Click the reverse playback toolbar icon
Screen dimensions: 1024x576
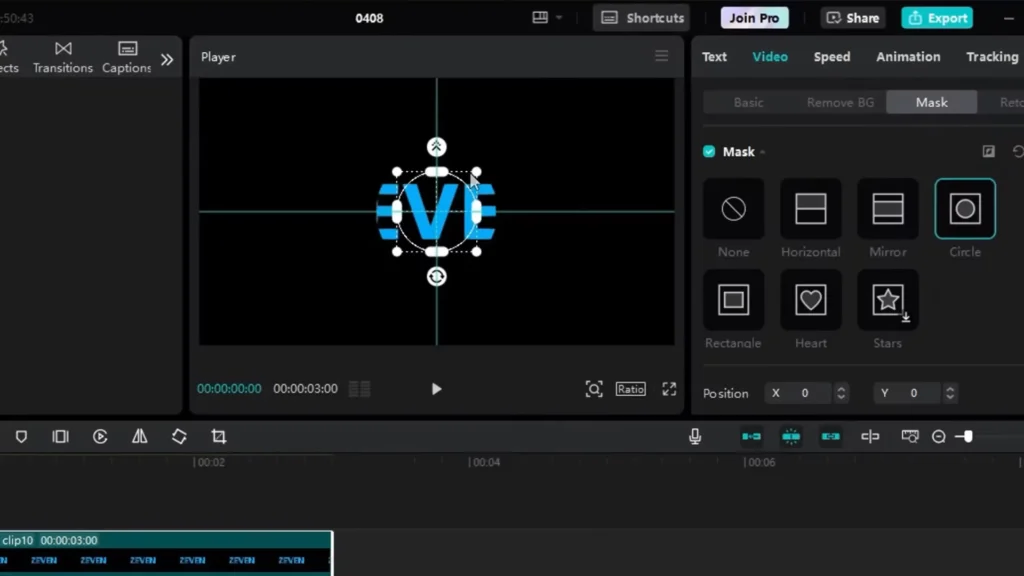(x=100, y=436)
